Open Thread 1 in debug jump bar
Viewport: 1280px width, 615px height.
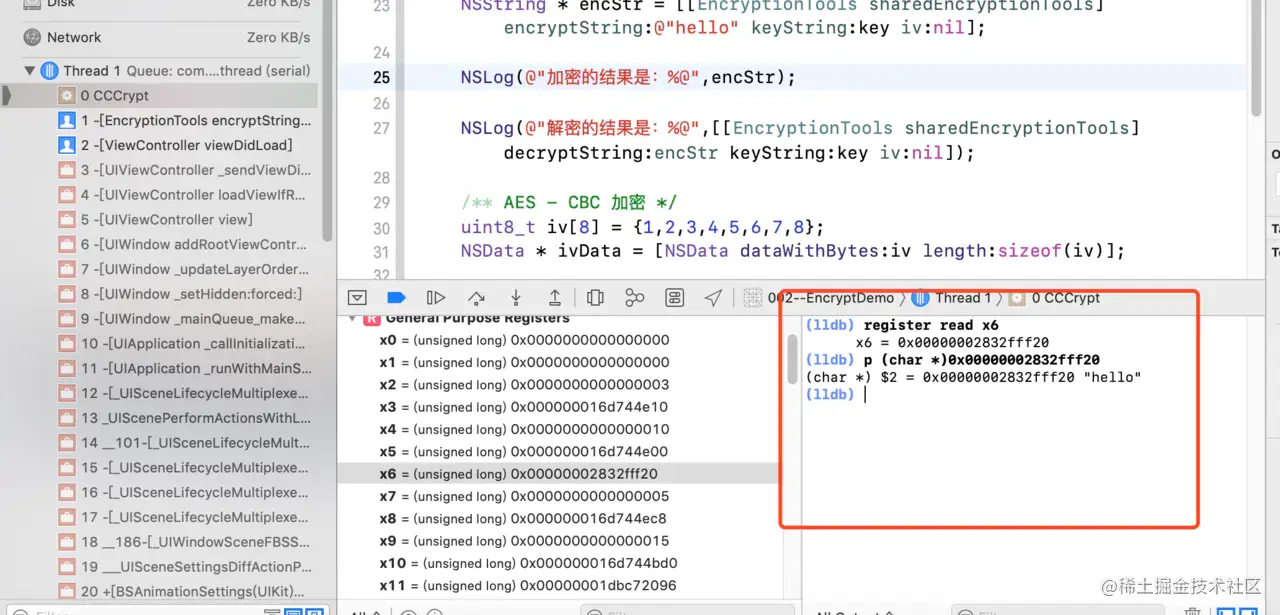tap(951, 298)
